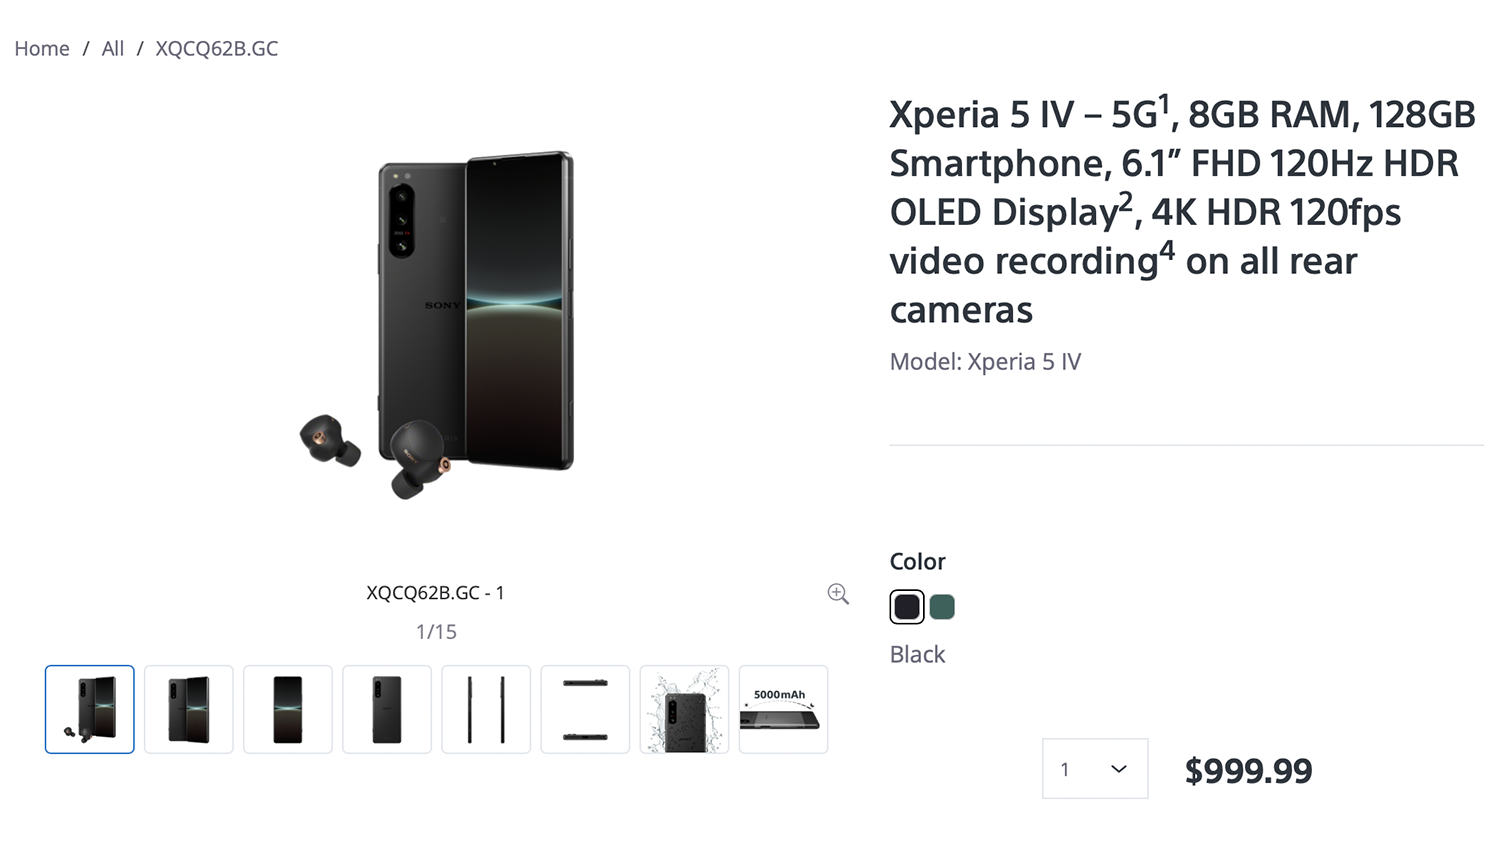The image size is (1500, 844).
Task: Go to Home breadcrumb link
Action: point(42,48)
